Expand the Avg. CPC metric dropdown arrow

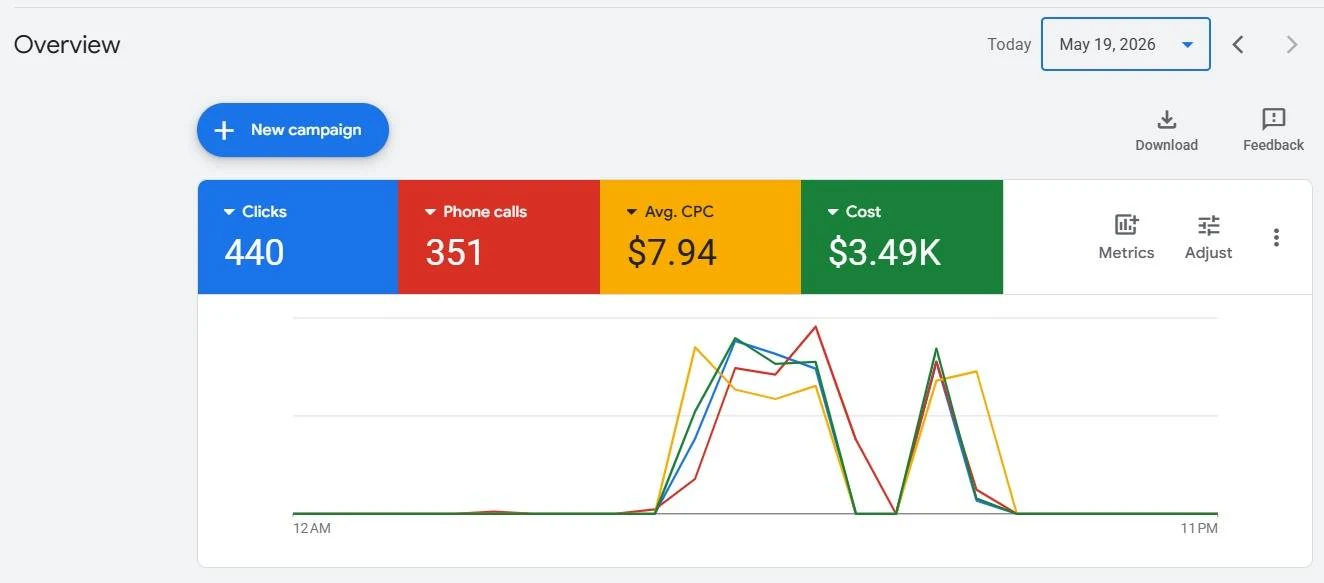coord(632,212)
